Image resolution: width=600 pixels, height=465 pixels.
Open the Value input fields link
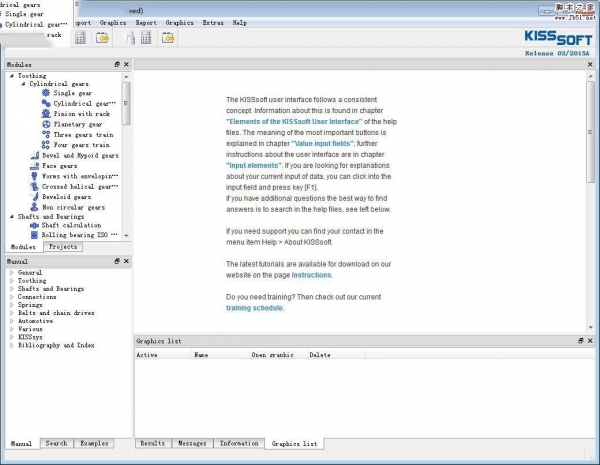[x=323, y=144]
